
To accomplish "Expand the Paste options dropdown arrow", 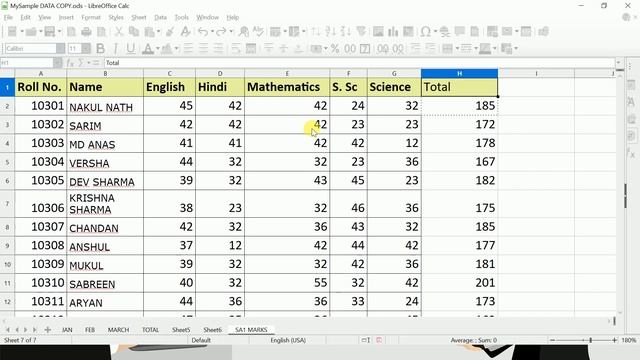I will pos(158,31).
